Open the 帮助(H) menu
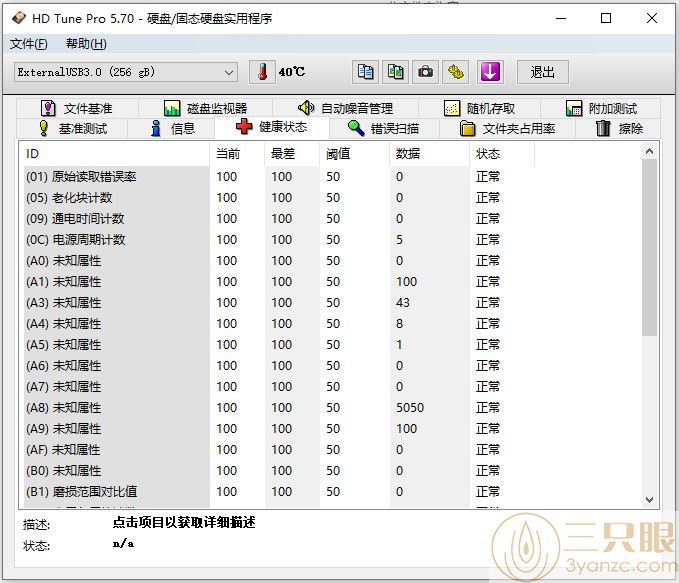Image resolution: width=679 pixels, height=583 pixels. [x=86, y=44]
